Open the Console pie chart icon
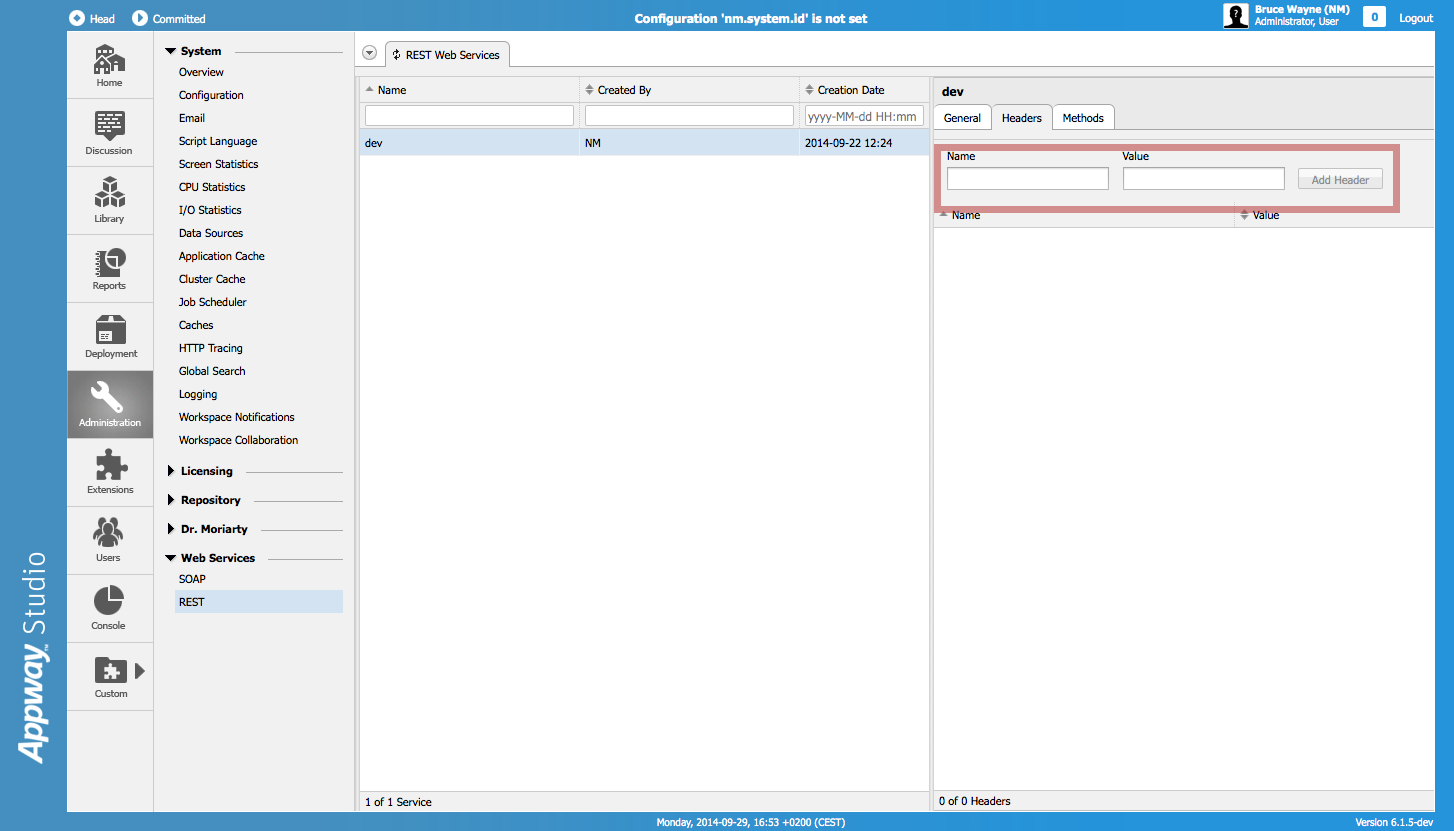 click(109, 600)
